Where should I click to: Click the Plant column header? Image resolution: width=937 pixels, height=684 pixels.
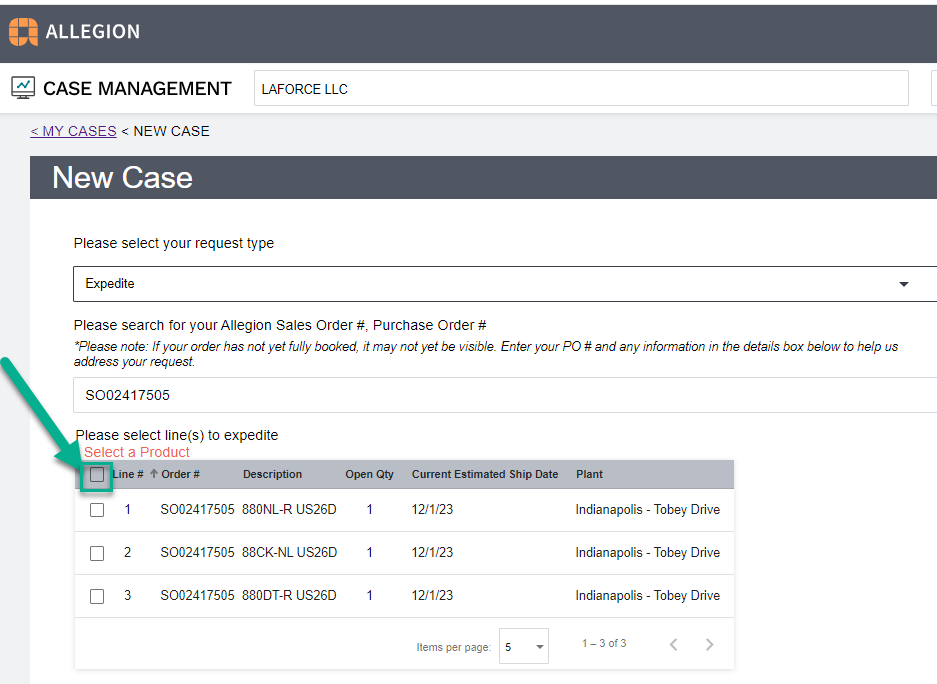589,474
